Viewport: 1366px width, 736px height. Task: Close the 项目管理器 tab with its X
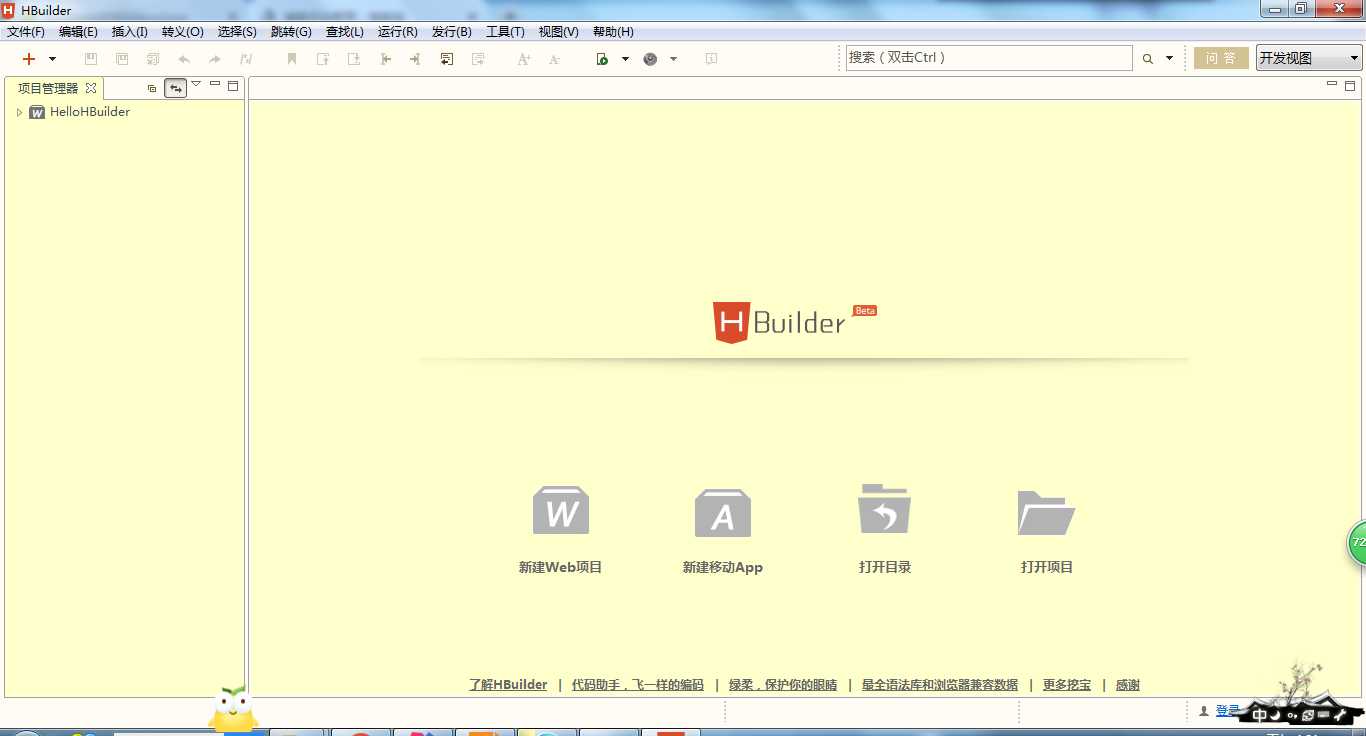pos(91,88)
